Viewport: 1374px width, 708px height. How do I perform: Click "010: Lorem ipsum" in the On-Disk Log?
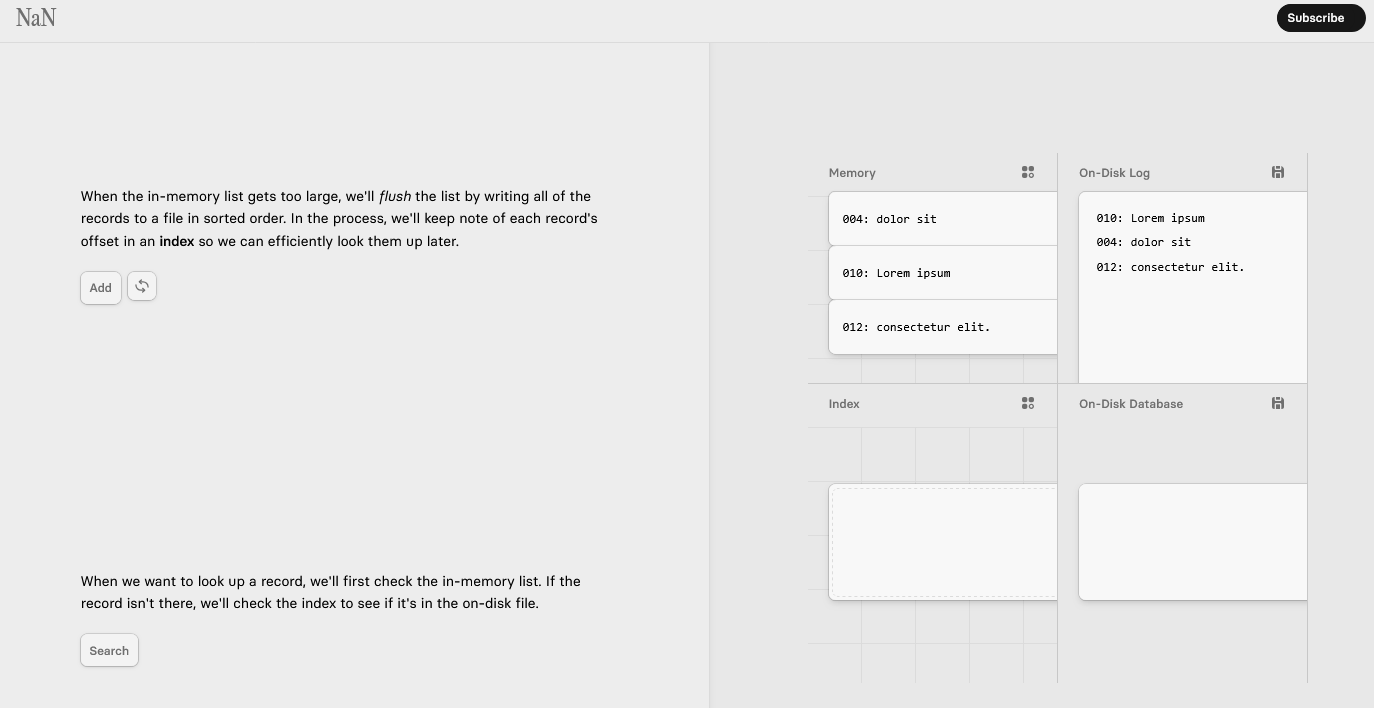[1150, 218]
